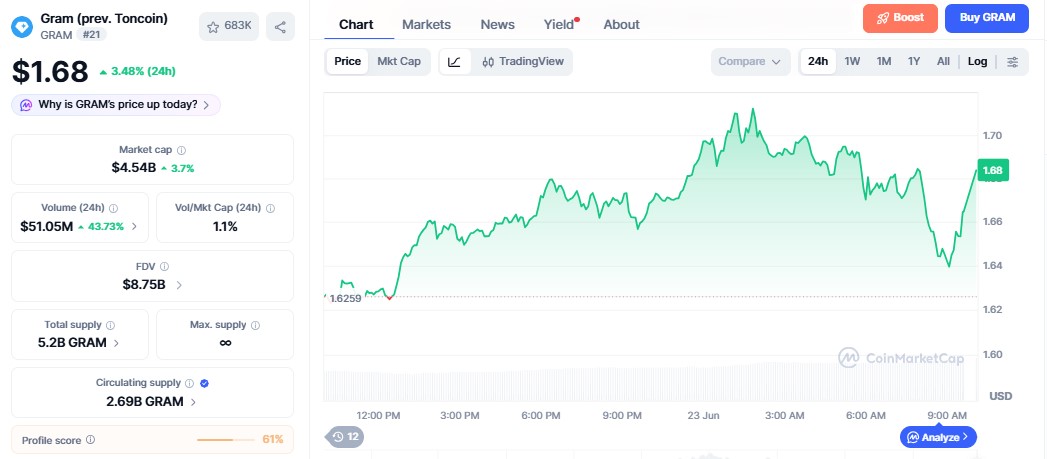Show Market cap info tooltip icon
The image size is (1047, 459).
(182, 150)
